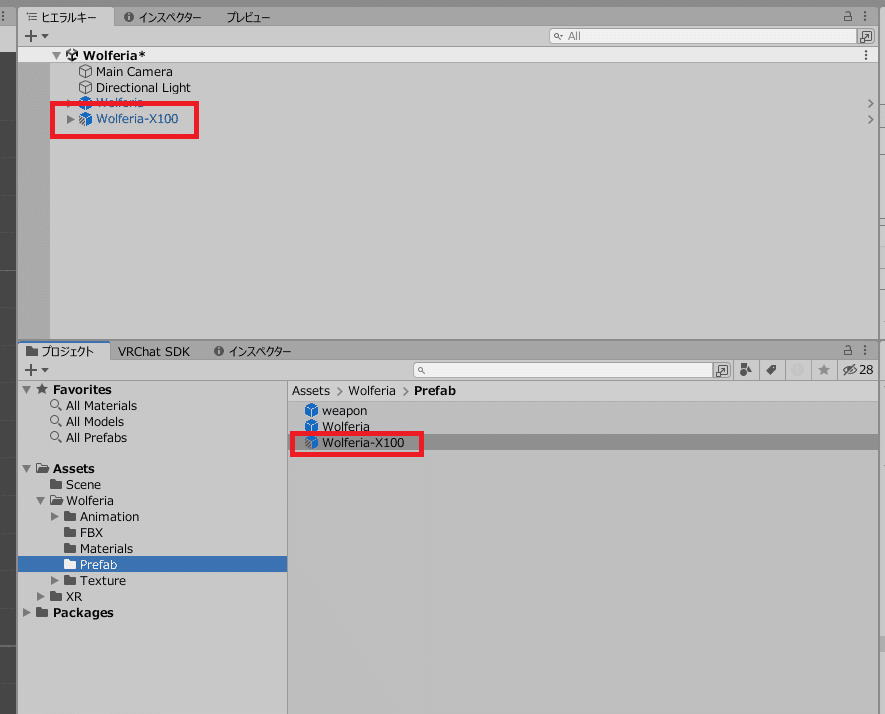The height and width of the screenshot is (714, 885).
Task: Open the Hierarchy panel kebab menu
Action: 865,16
